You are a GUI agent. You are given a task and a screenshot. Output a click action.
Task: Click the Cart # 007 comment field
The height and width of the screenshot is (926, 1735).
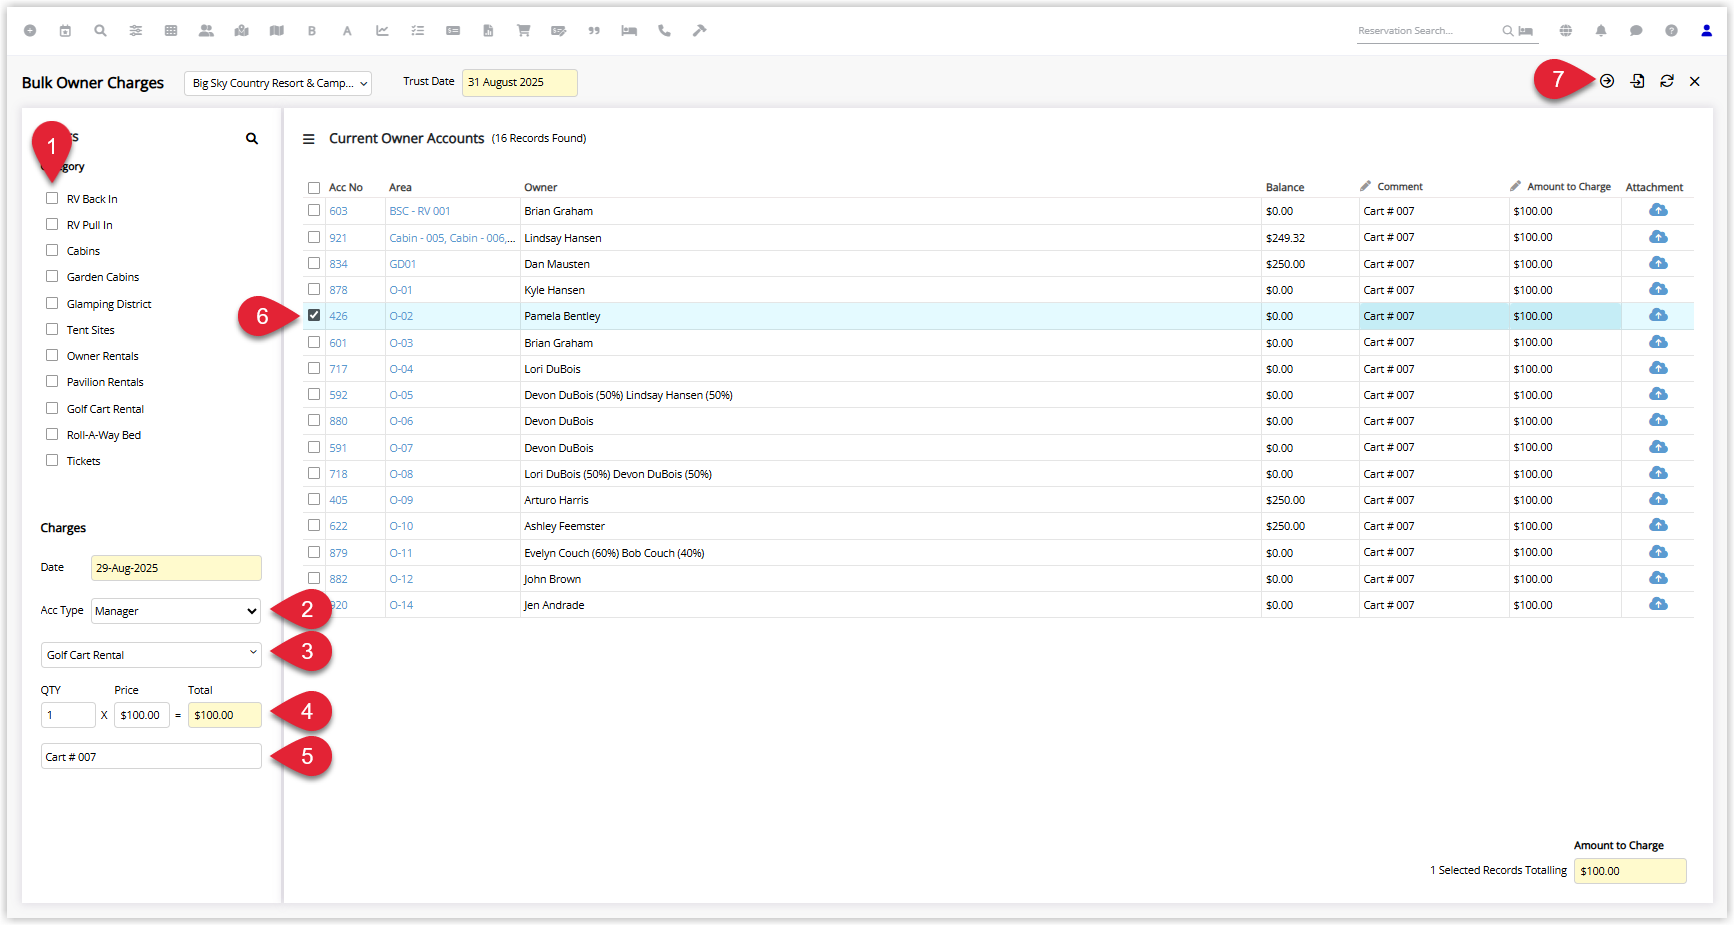pyautogui.click(x=151, y=757)
